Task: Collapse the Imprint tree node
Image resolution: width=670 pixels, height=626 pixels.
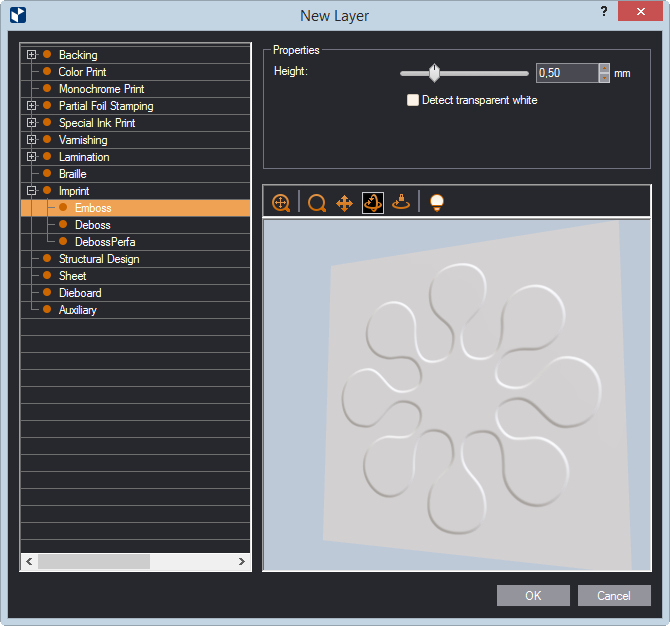Action: click(31, 191)
